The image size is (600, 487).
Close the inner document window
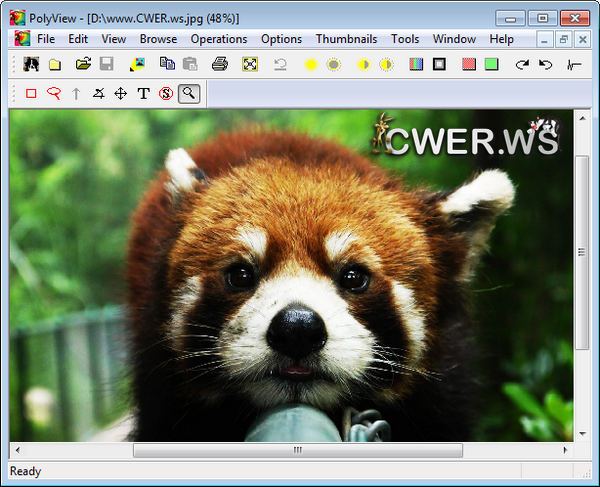pos(583,39)
